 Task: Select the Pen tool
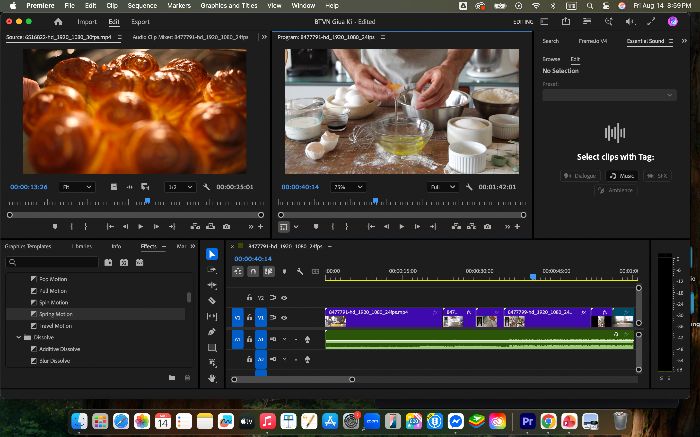[212, 332]
